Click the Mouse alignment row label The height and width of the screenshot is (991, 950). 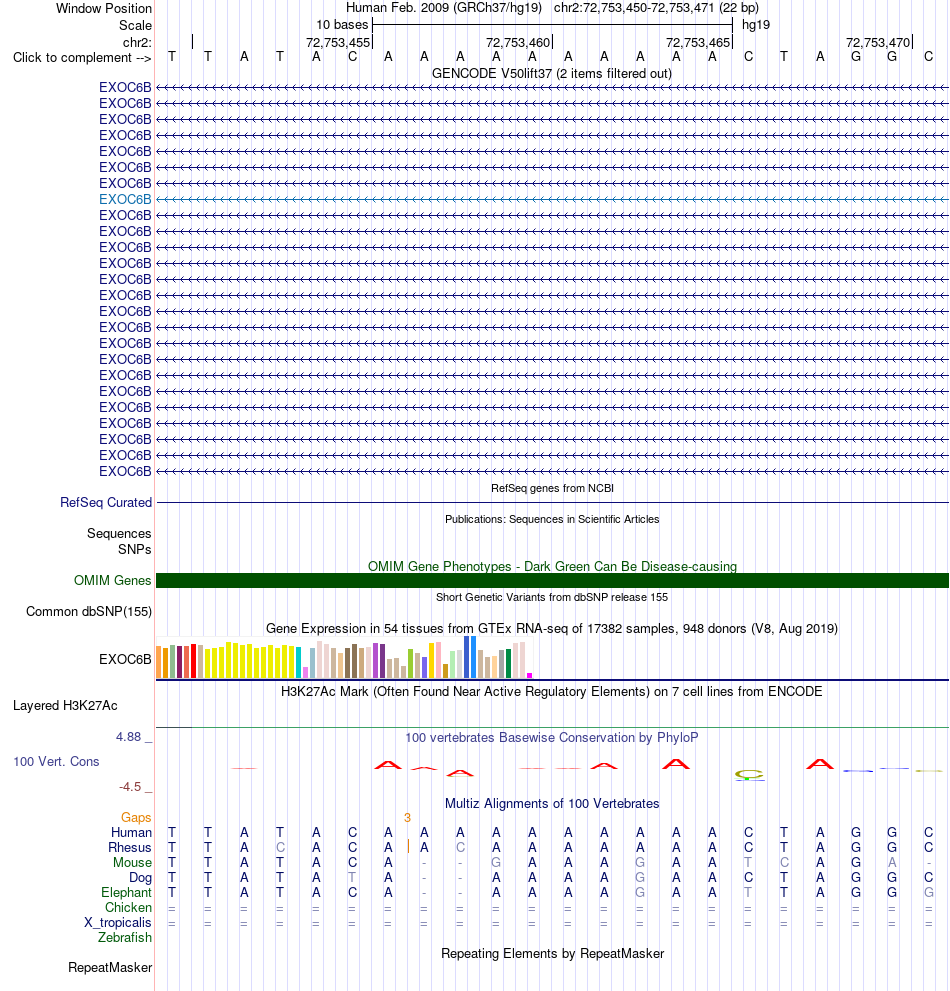coord(132,863)
